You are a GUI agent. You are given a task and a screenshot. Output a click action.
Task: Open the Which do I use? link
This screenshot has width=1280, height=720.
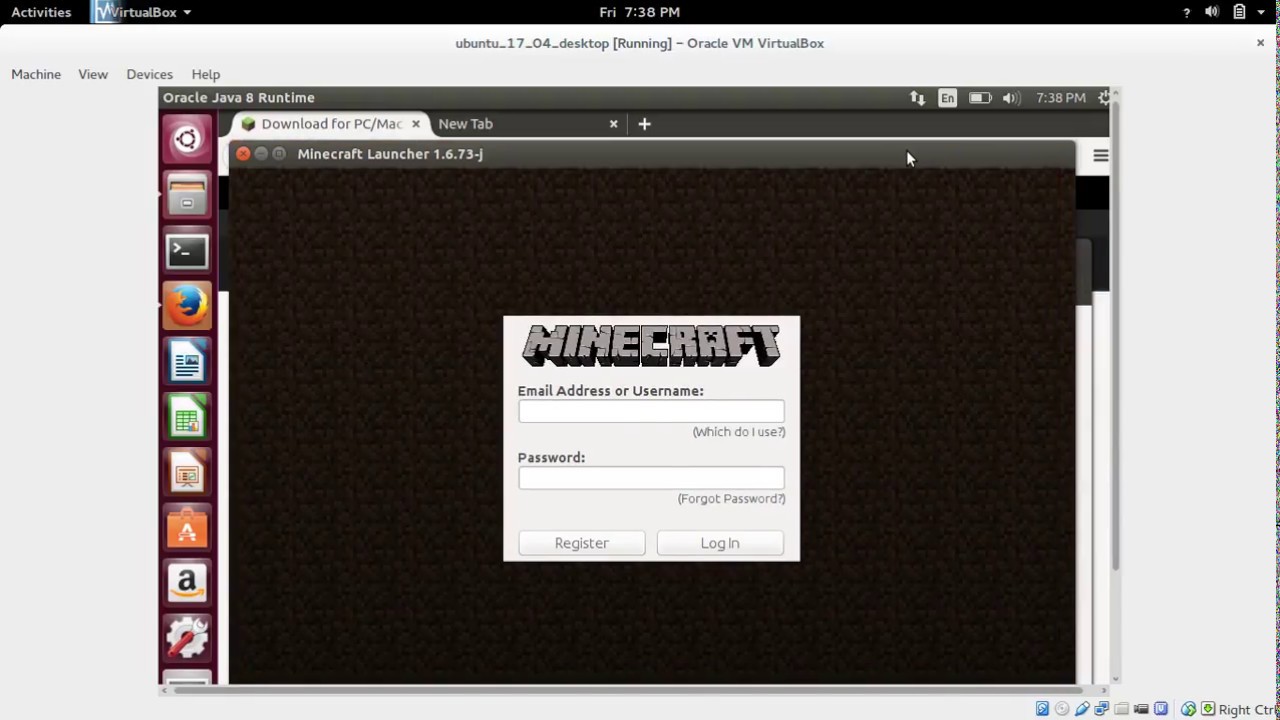739,432
